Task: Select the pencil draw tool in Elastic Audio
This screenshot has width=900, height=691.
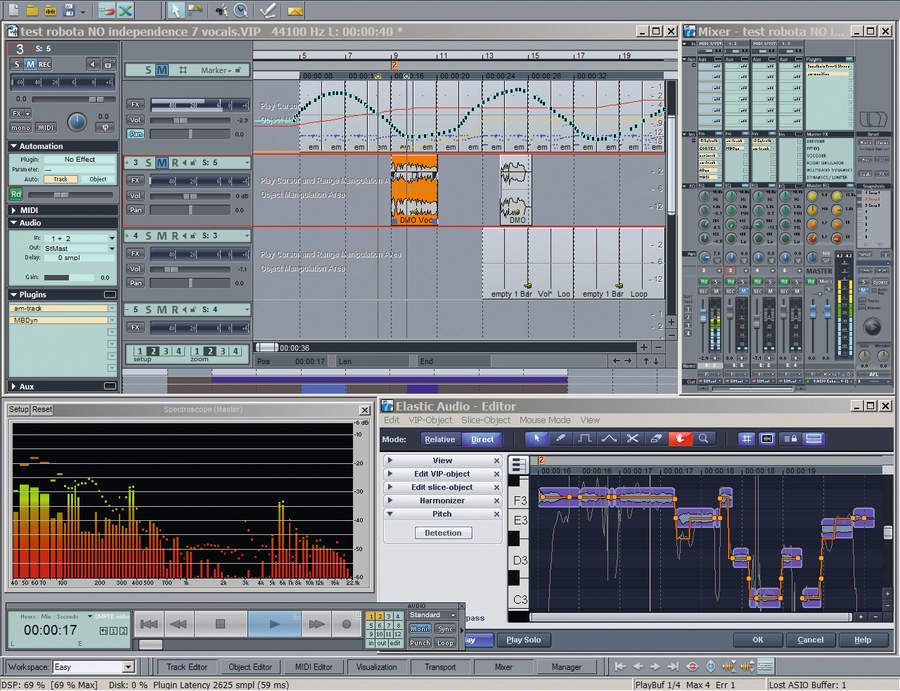Action: click(x=561, y=439)
